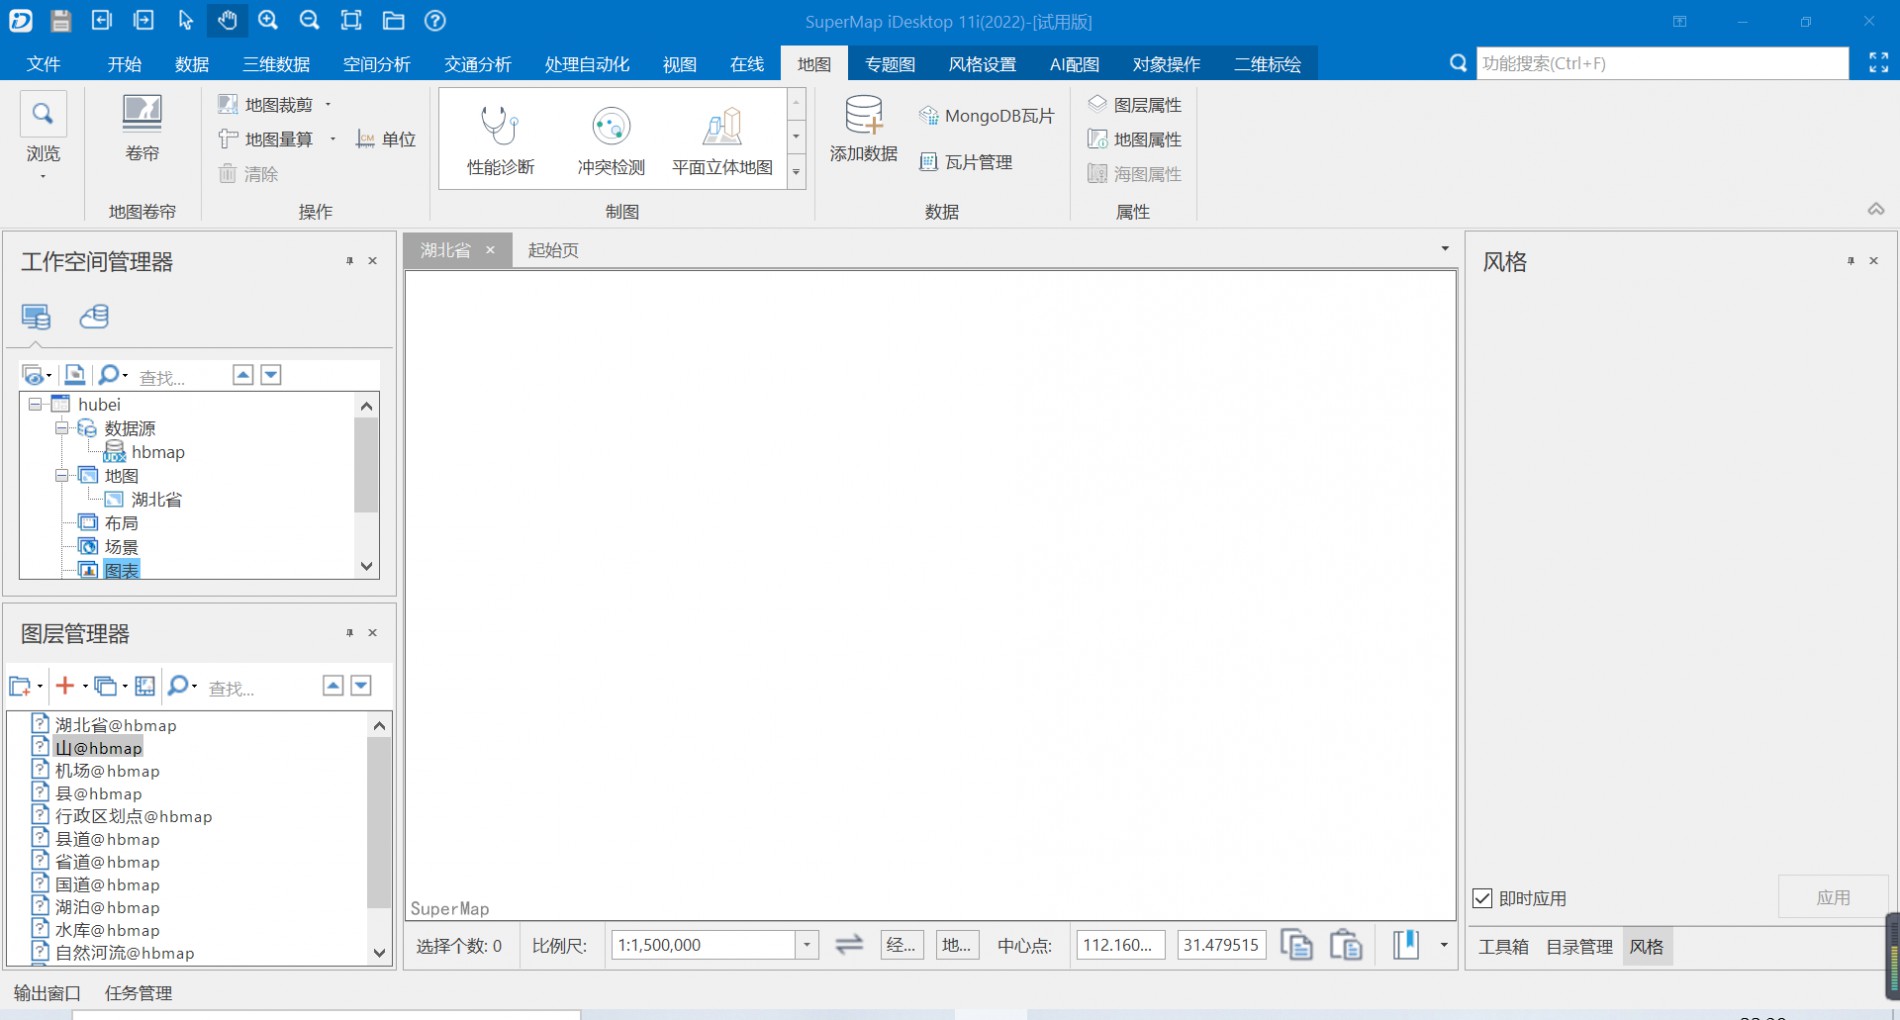Toggle the 即时应用 checkbox
Viewport: 1900px width, 1020px height.
(1483, 898)
